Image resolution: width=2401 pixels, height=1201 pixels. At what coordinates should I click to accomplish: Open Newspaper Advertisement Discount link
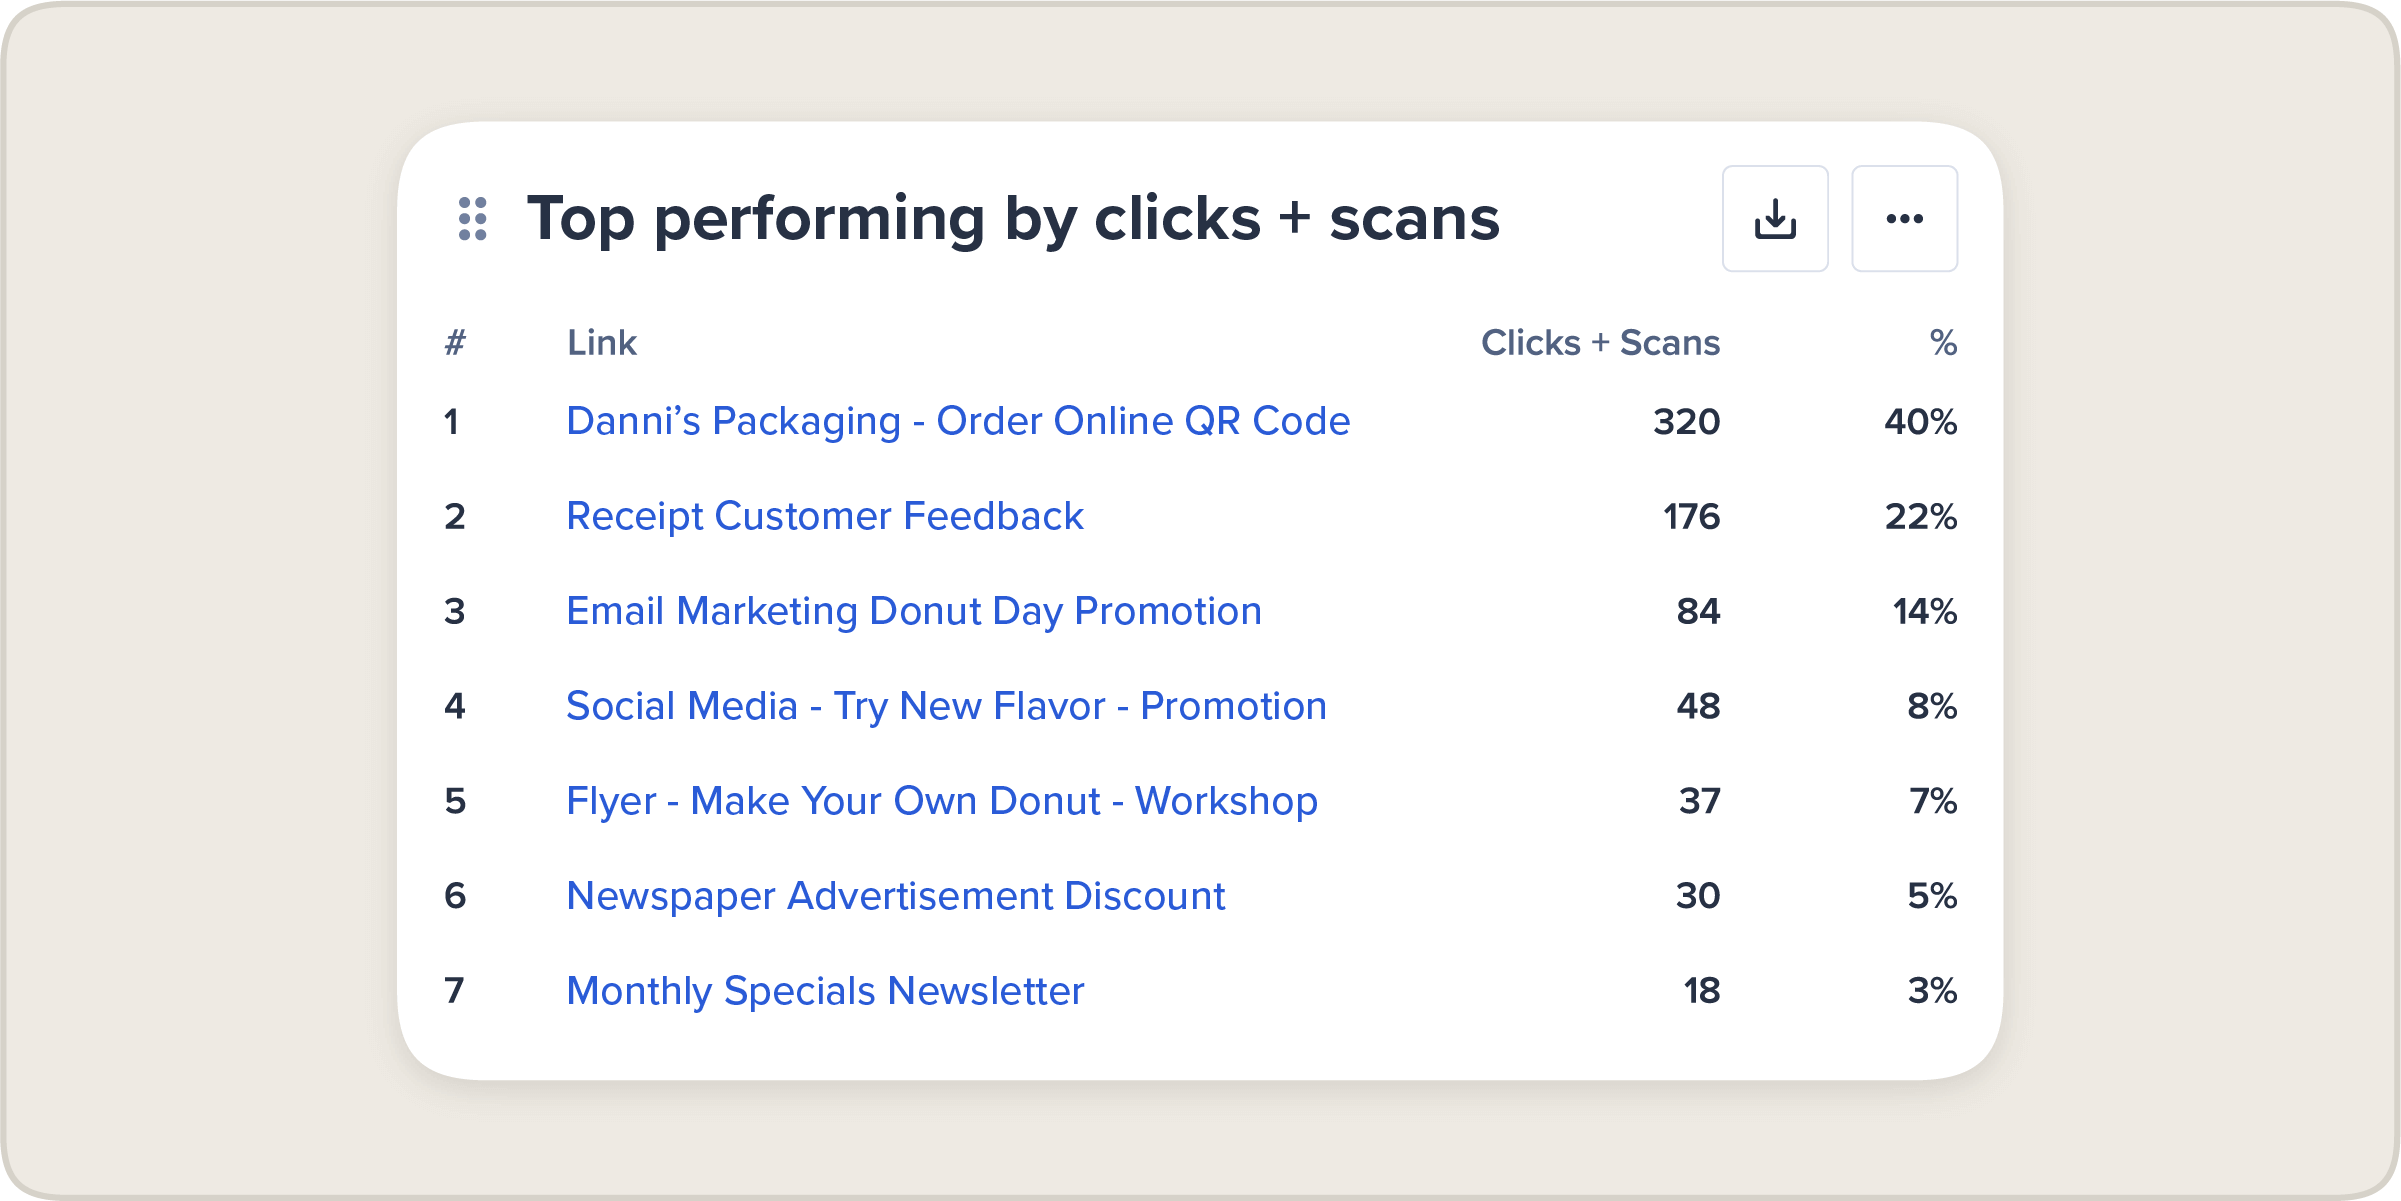click(895, 896)
